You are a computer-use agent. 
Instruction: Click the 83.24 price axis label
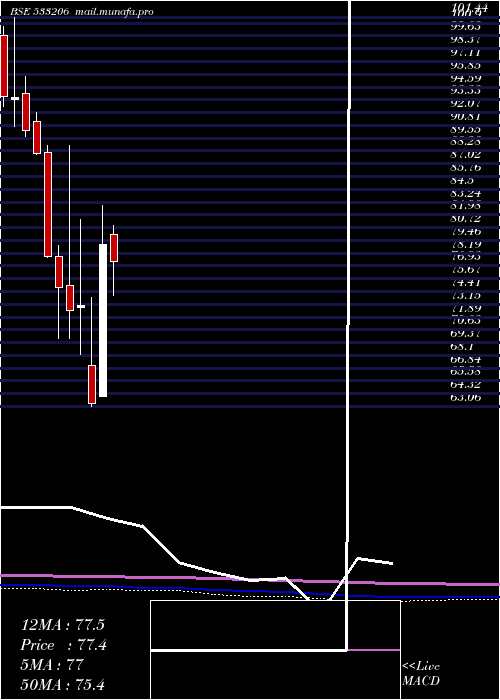pos(466,193)
